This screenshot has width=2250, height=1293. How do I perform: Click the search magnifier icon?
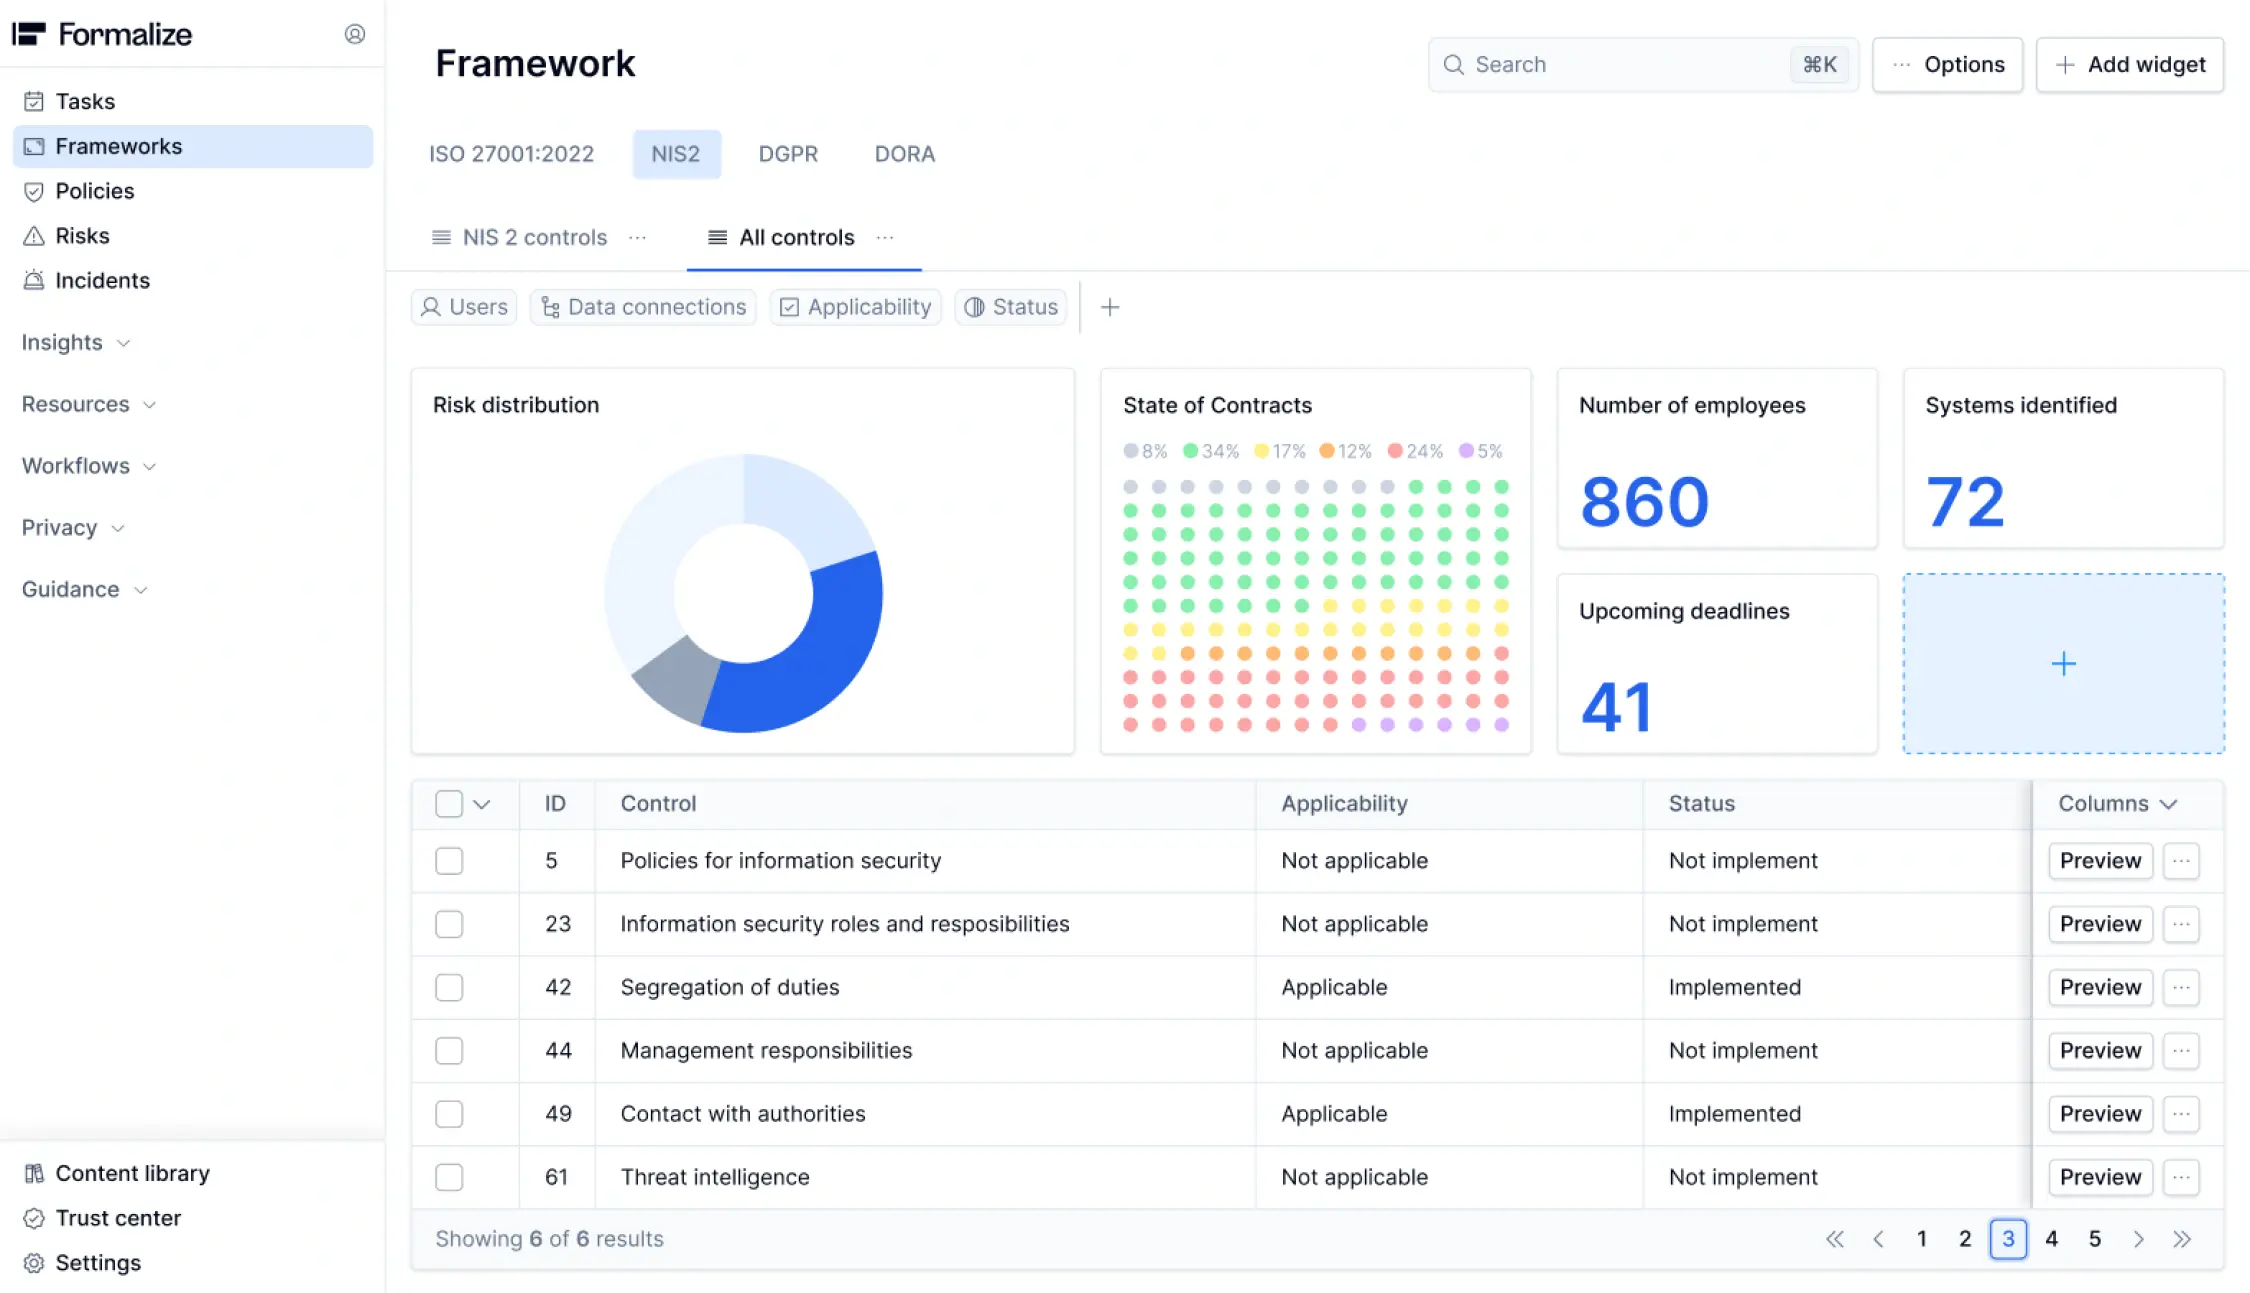pyautogui.click(x=1454, y=65)
